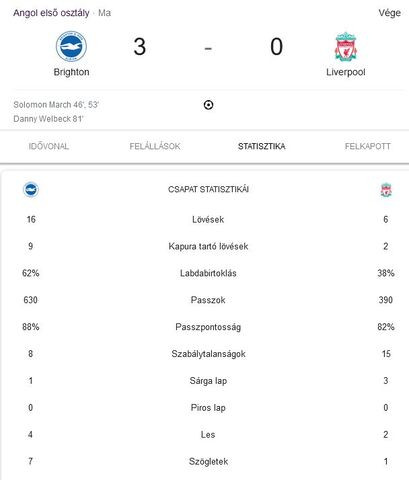Image resolution: width=409 pixels, height=480 pixels.
Task: Click scorer Solomon March 46', 53'
Action: click(x=56, y=105)
